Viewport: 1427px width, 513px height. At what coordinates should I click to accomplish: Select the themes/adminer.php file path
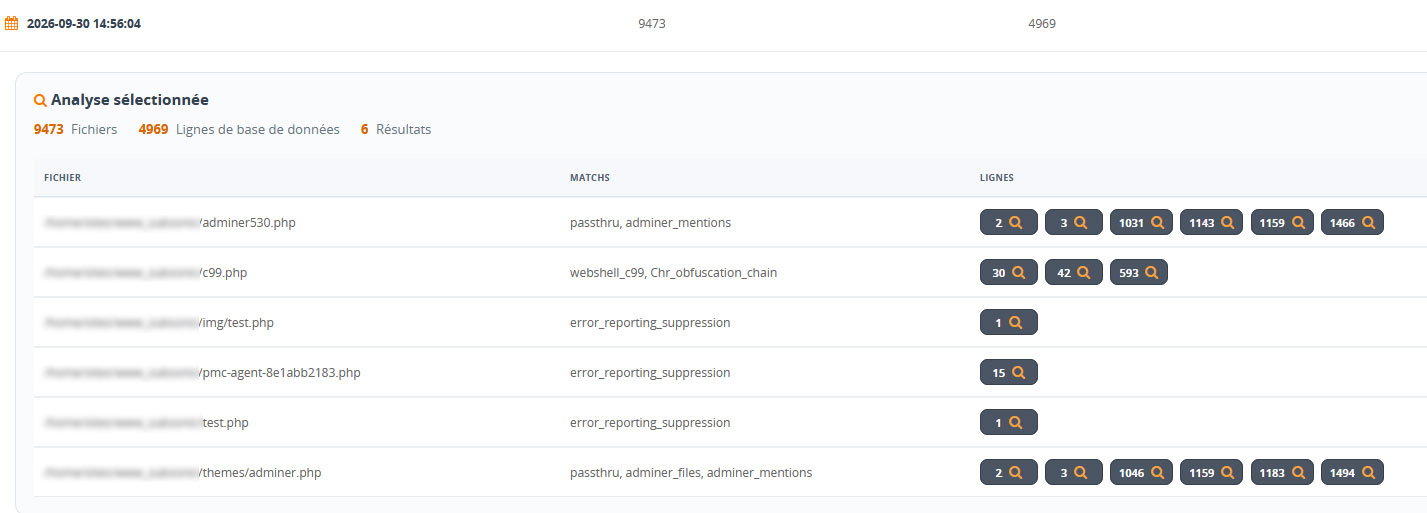(183, 472)
